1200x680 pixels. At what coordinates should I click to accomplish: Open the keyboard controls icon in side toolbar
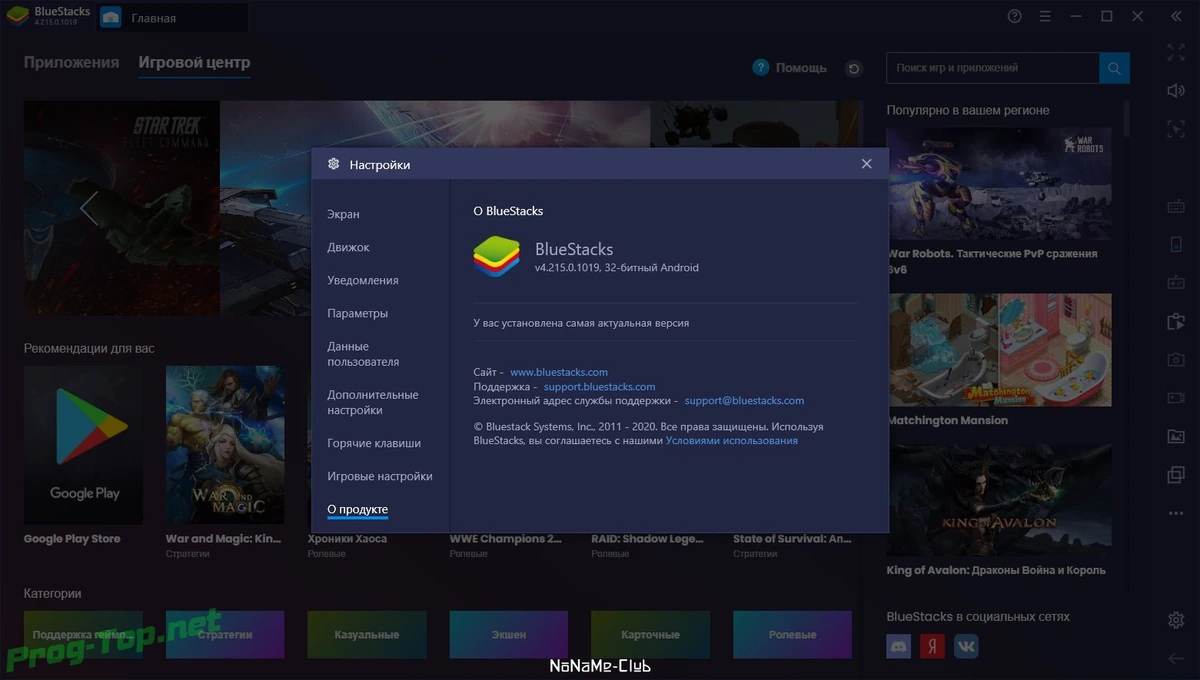[x=1176, y=206]
